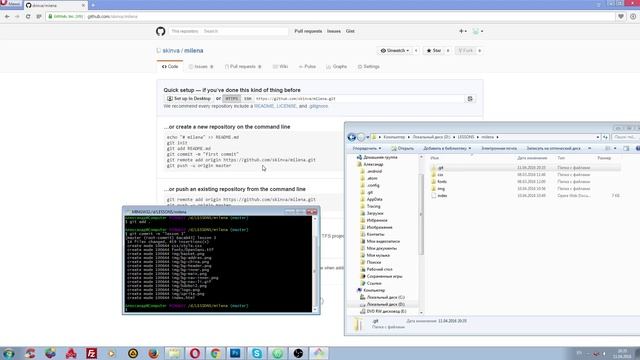Select .android in Explorer navigation tree
This screenshot has height=360, width=640.
[x=374, y=171]
